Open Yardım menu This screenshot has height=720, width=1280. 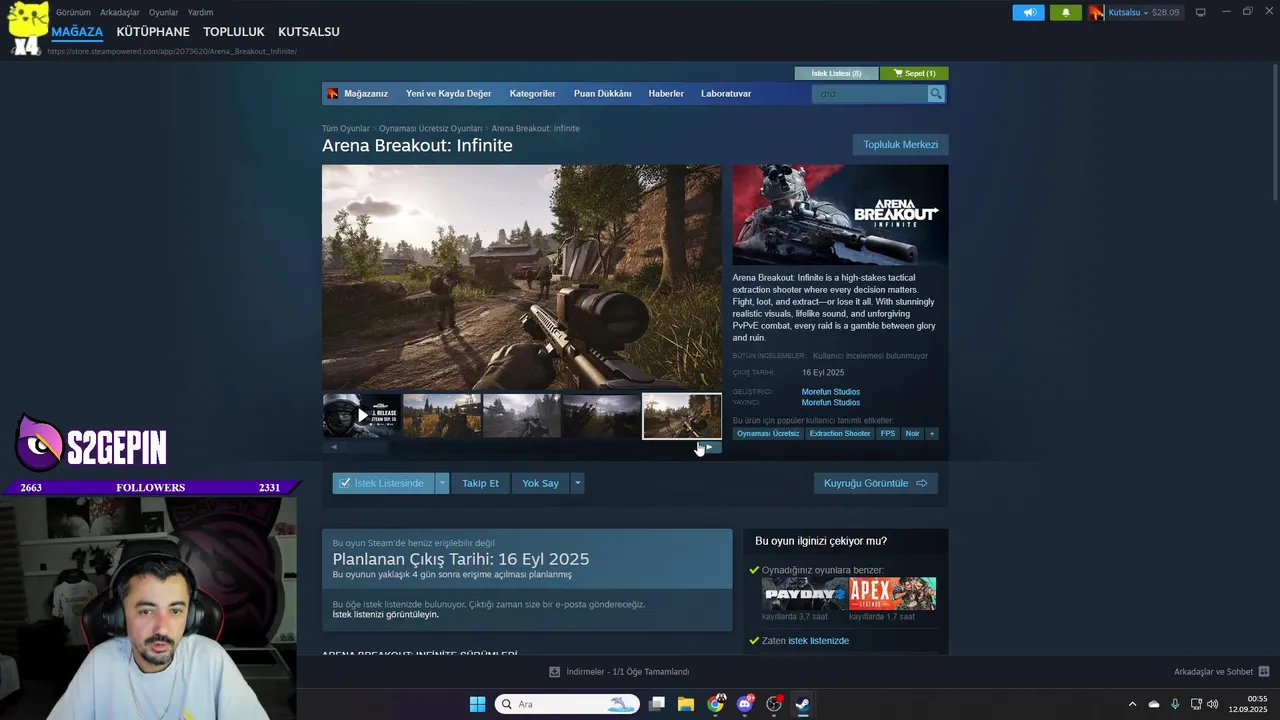coord(200,12)
